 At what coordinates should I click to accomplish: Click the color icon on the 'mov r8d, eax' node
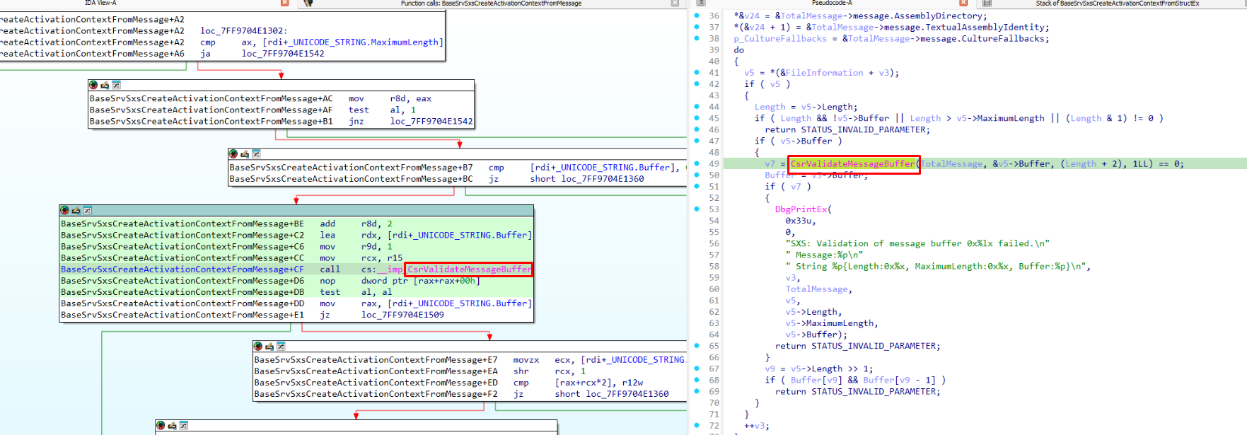click(x=94, y=86)
